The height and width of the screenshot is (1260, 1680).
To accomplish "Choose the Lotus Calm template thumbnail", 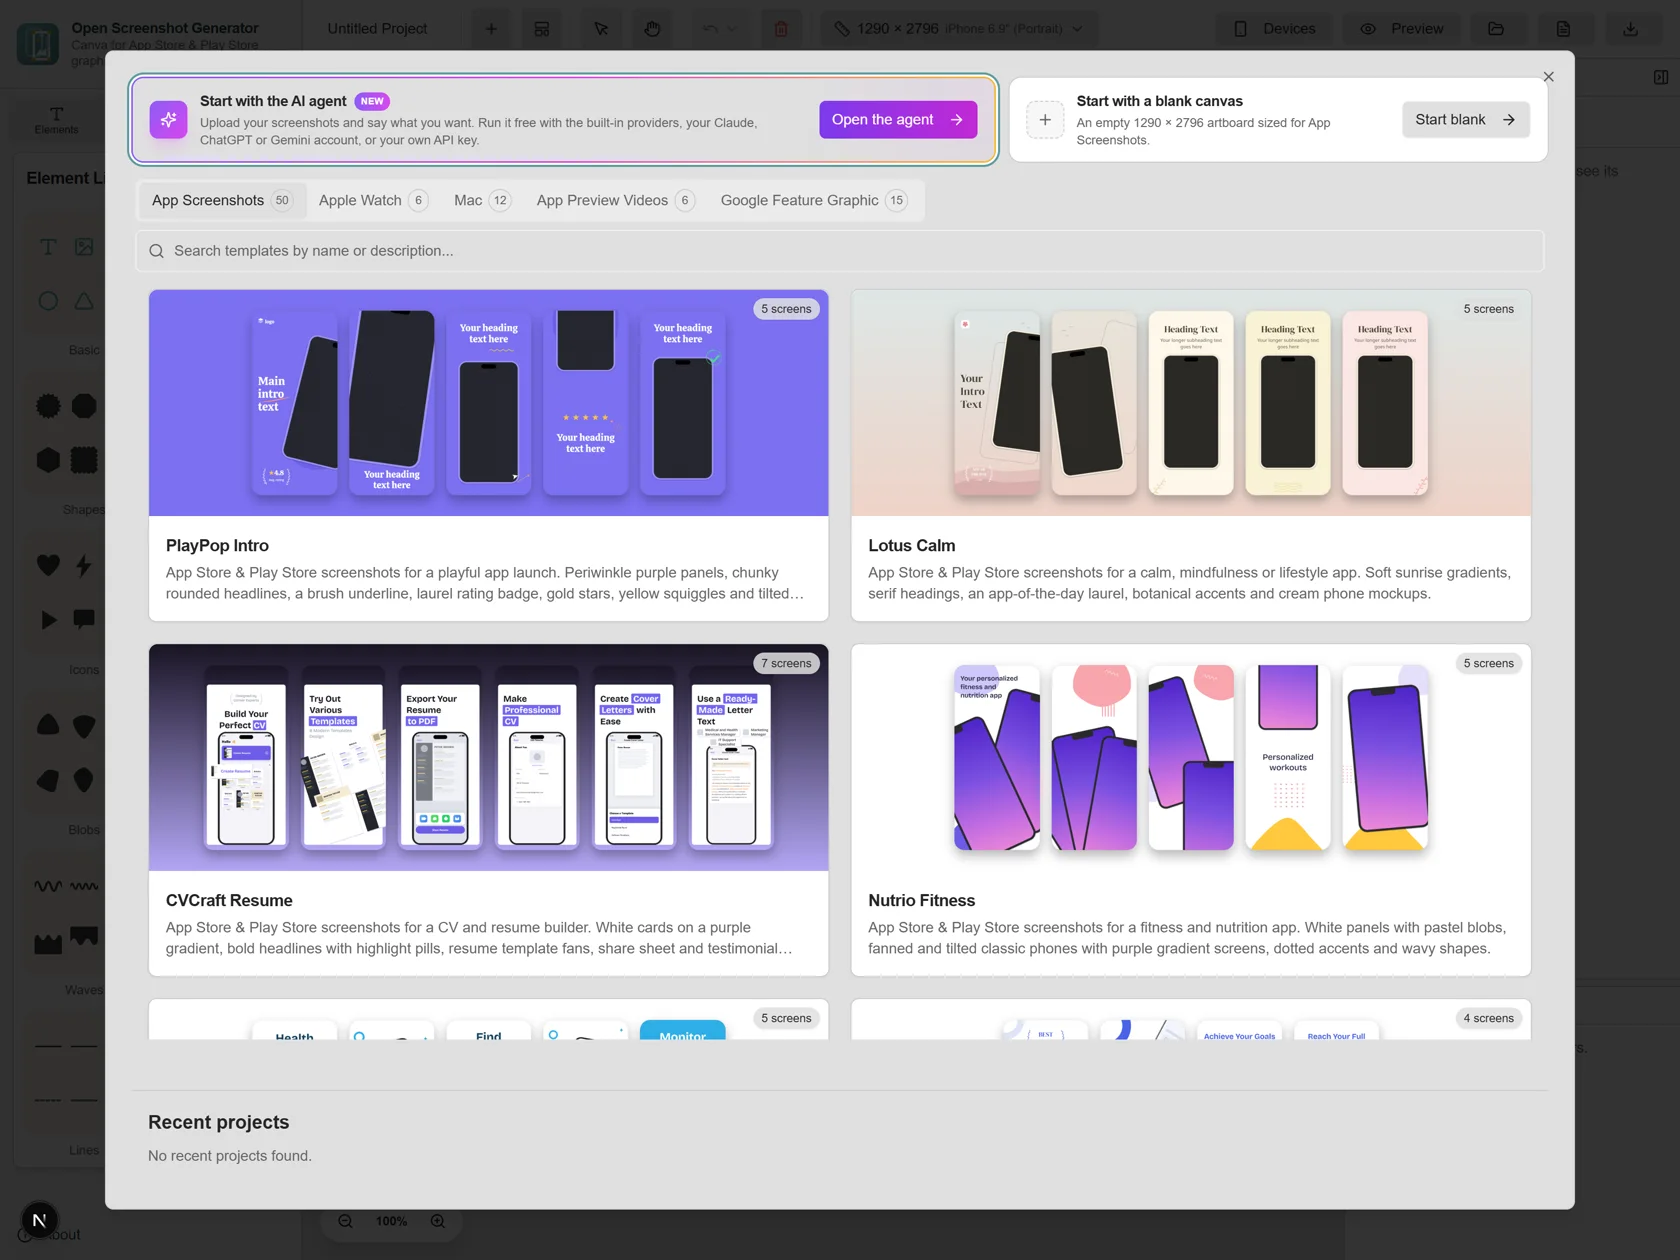I will tap(1190, 403).
